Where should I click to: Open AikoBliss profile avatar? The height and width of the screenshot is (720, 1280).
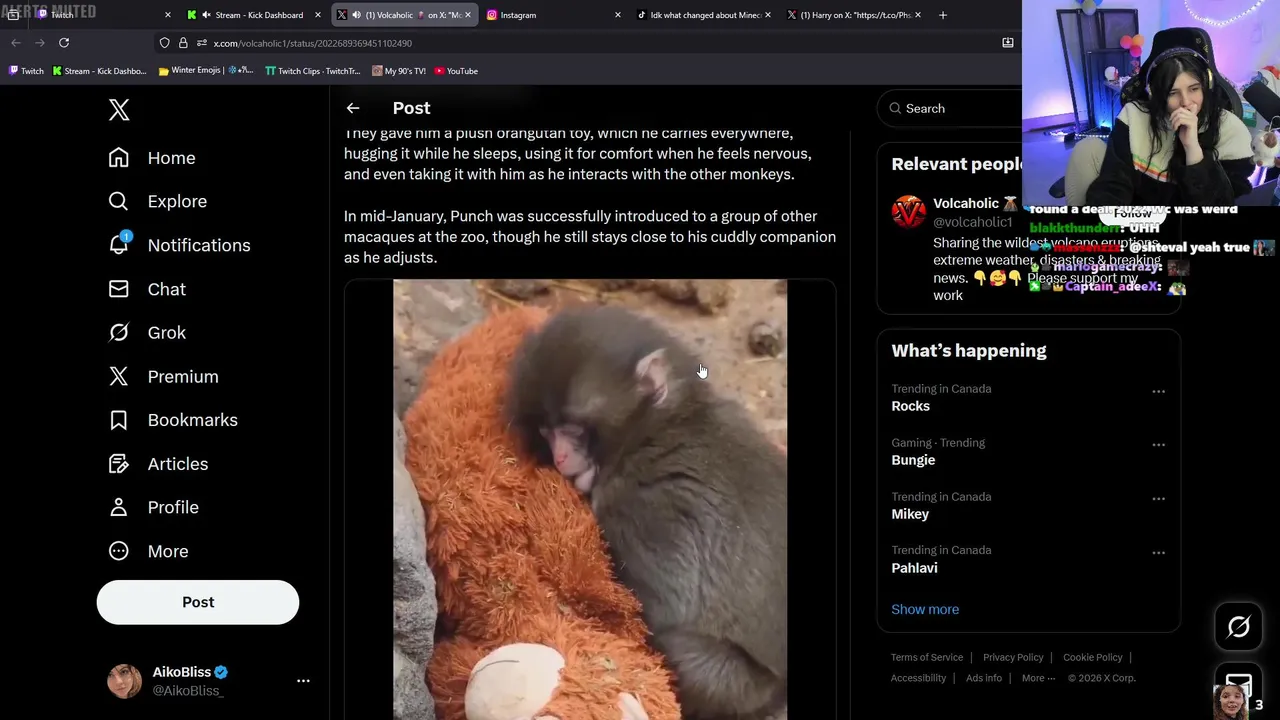(125, 681)
